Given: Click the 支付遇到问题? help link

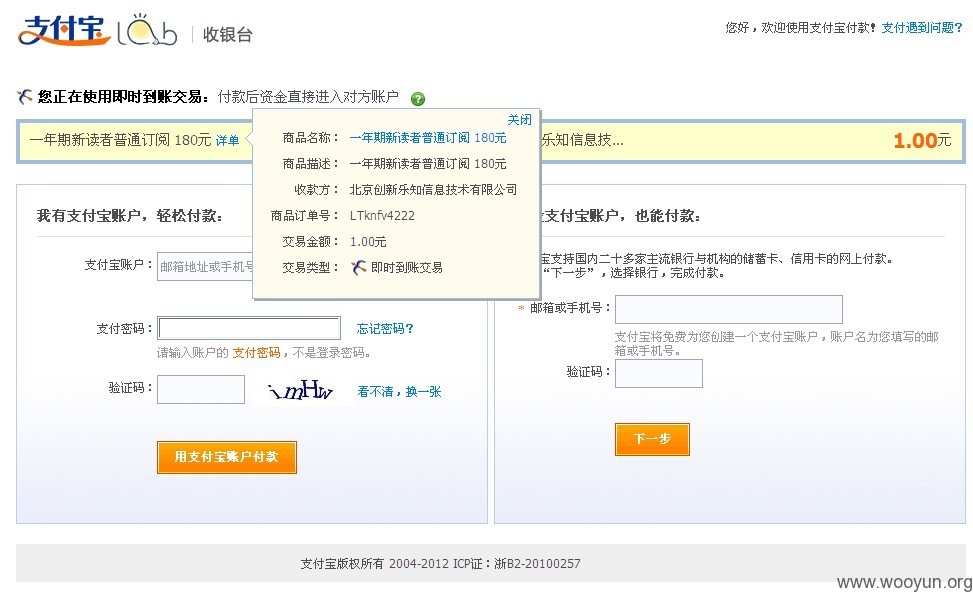Looking at the screenshot, I should coord(921,27).
